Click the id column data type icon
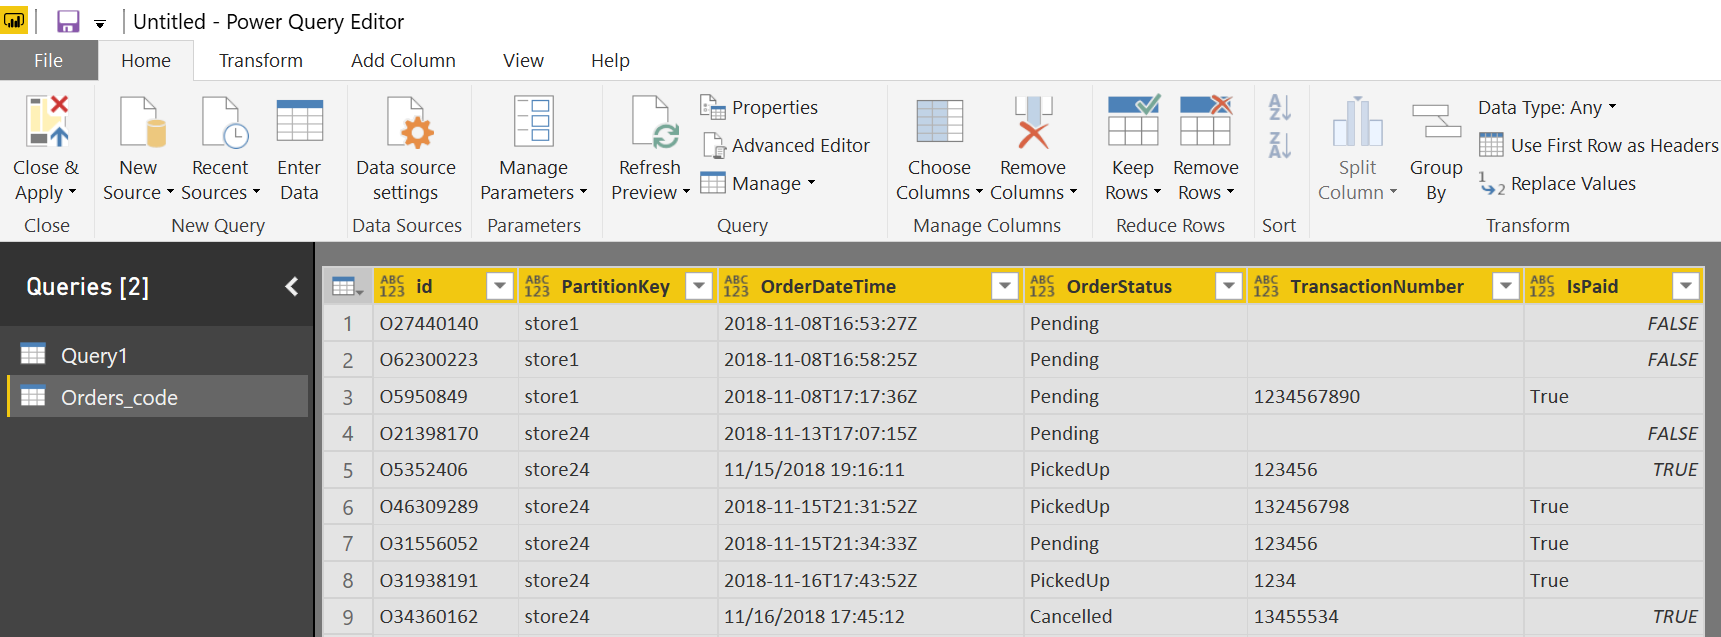Viewport: 1721px width, 637px height. (392, 287)
